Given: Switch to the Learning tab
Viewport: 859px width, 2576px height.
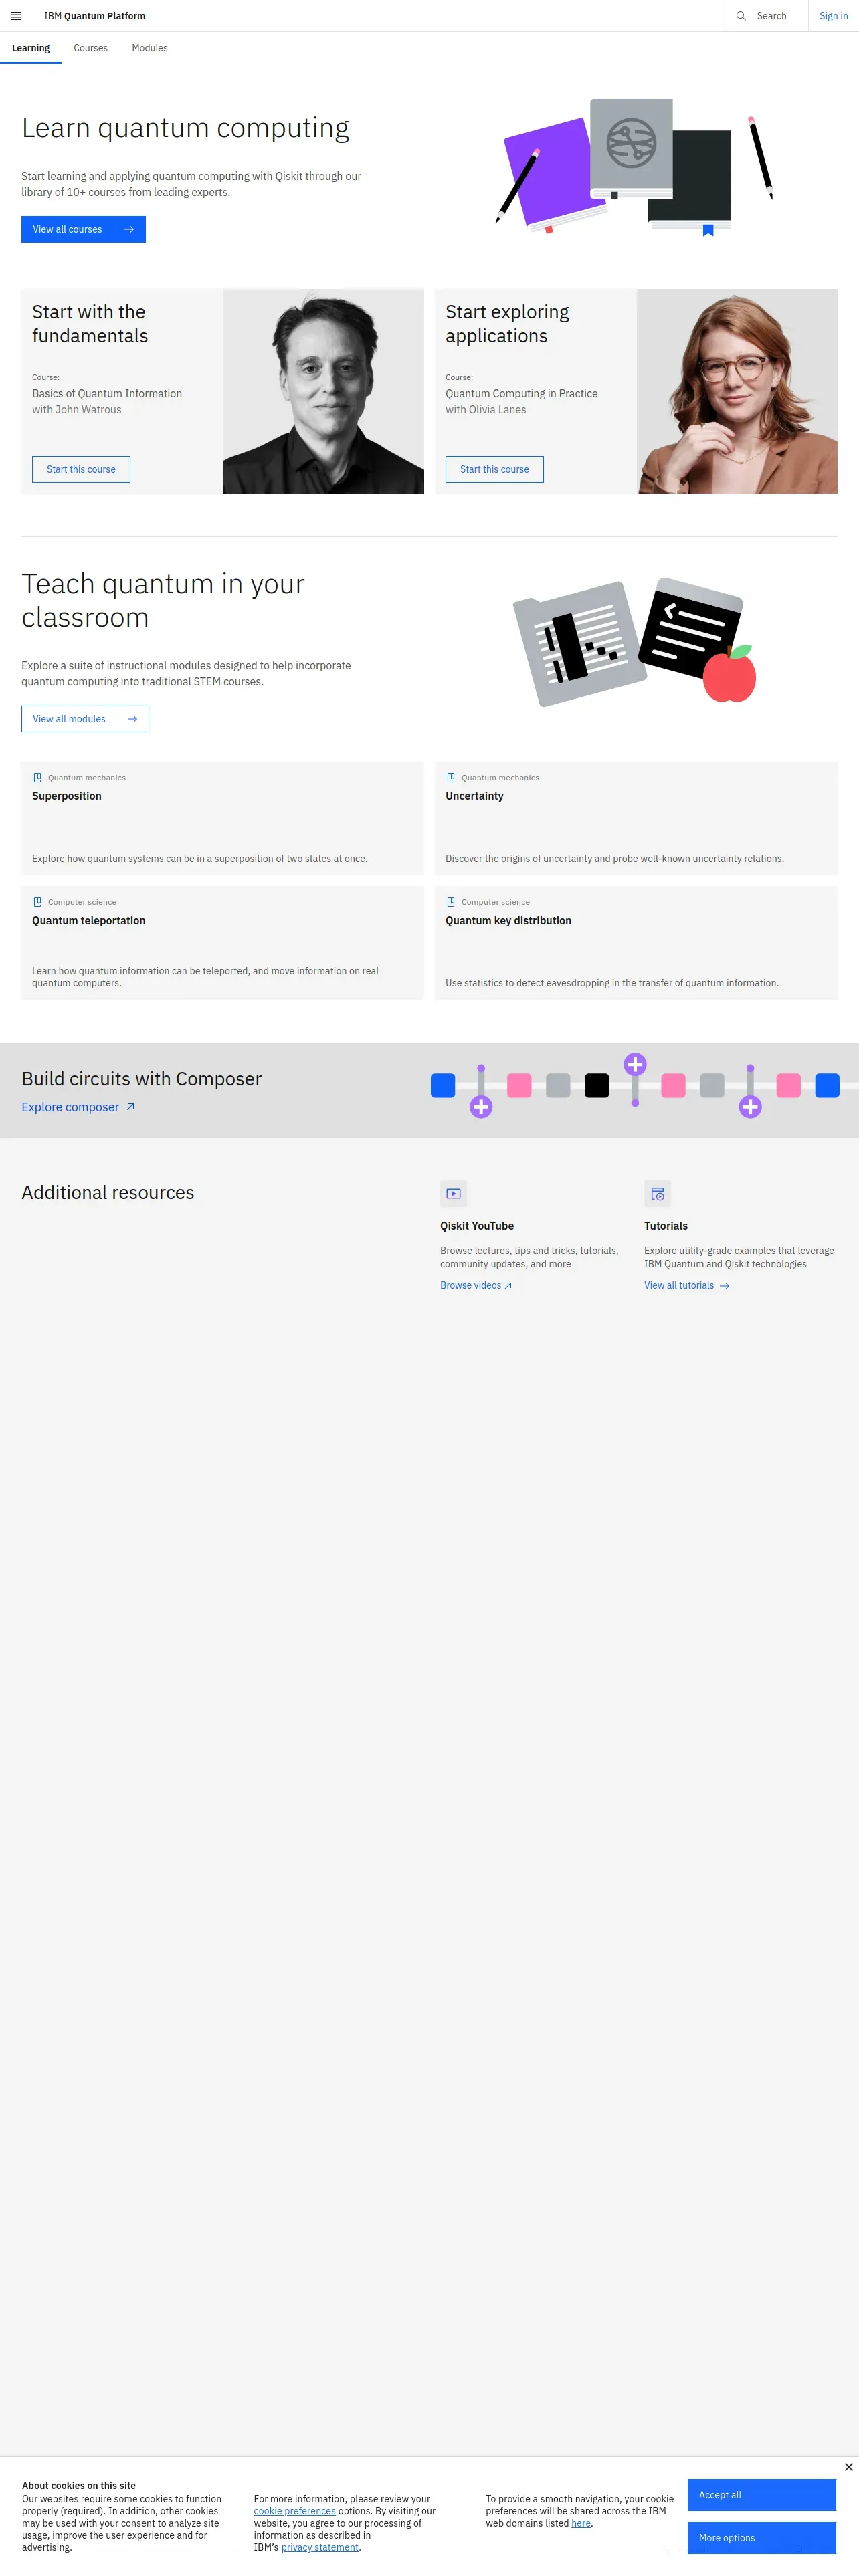Looking at the screenshot, I should [31, 48].
